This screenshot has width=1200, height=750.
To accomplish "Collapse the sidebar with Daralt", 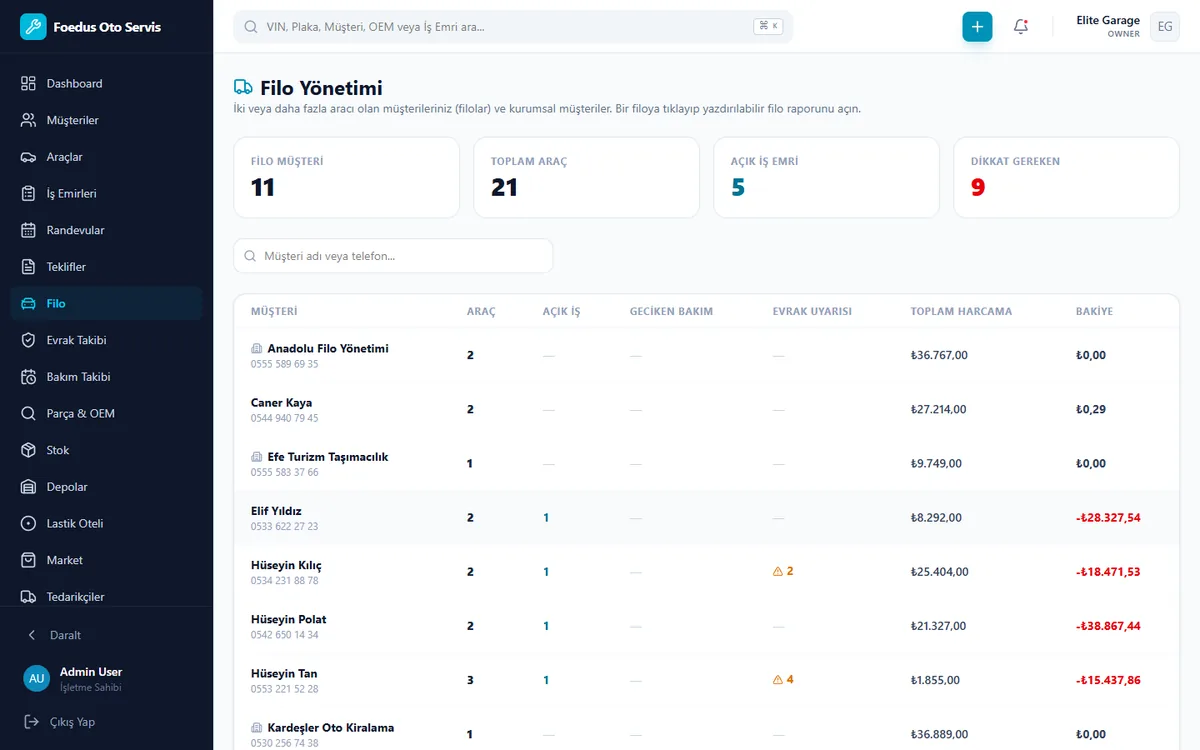I will [x=107, y=635].
